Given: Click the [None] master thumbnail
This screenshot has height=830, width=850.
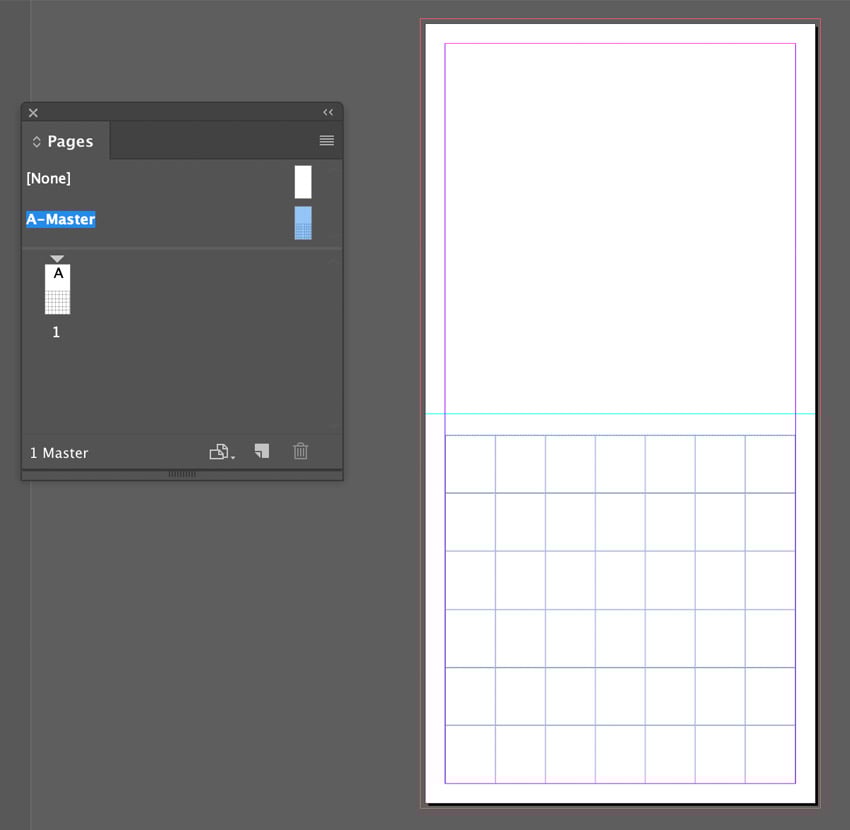Looking at the screenshot, I should (x=303, y=182).
